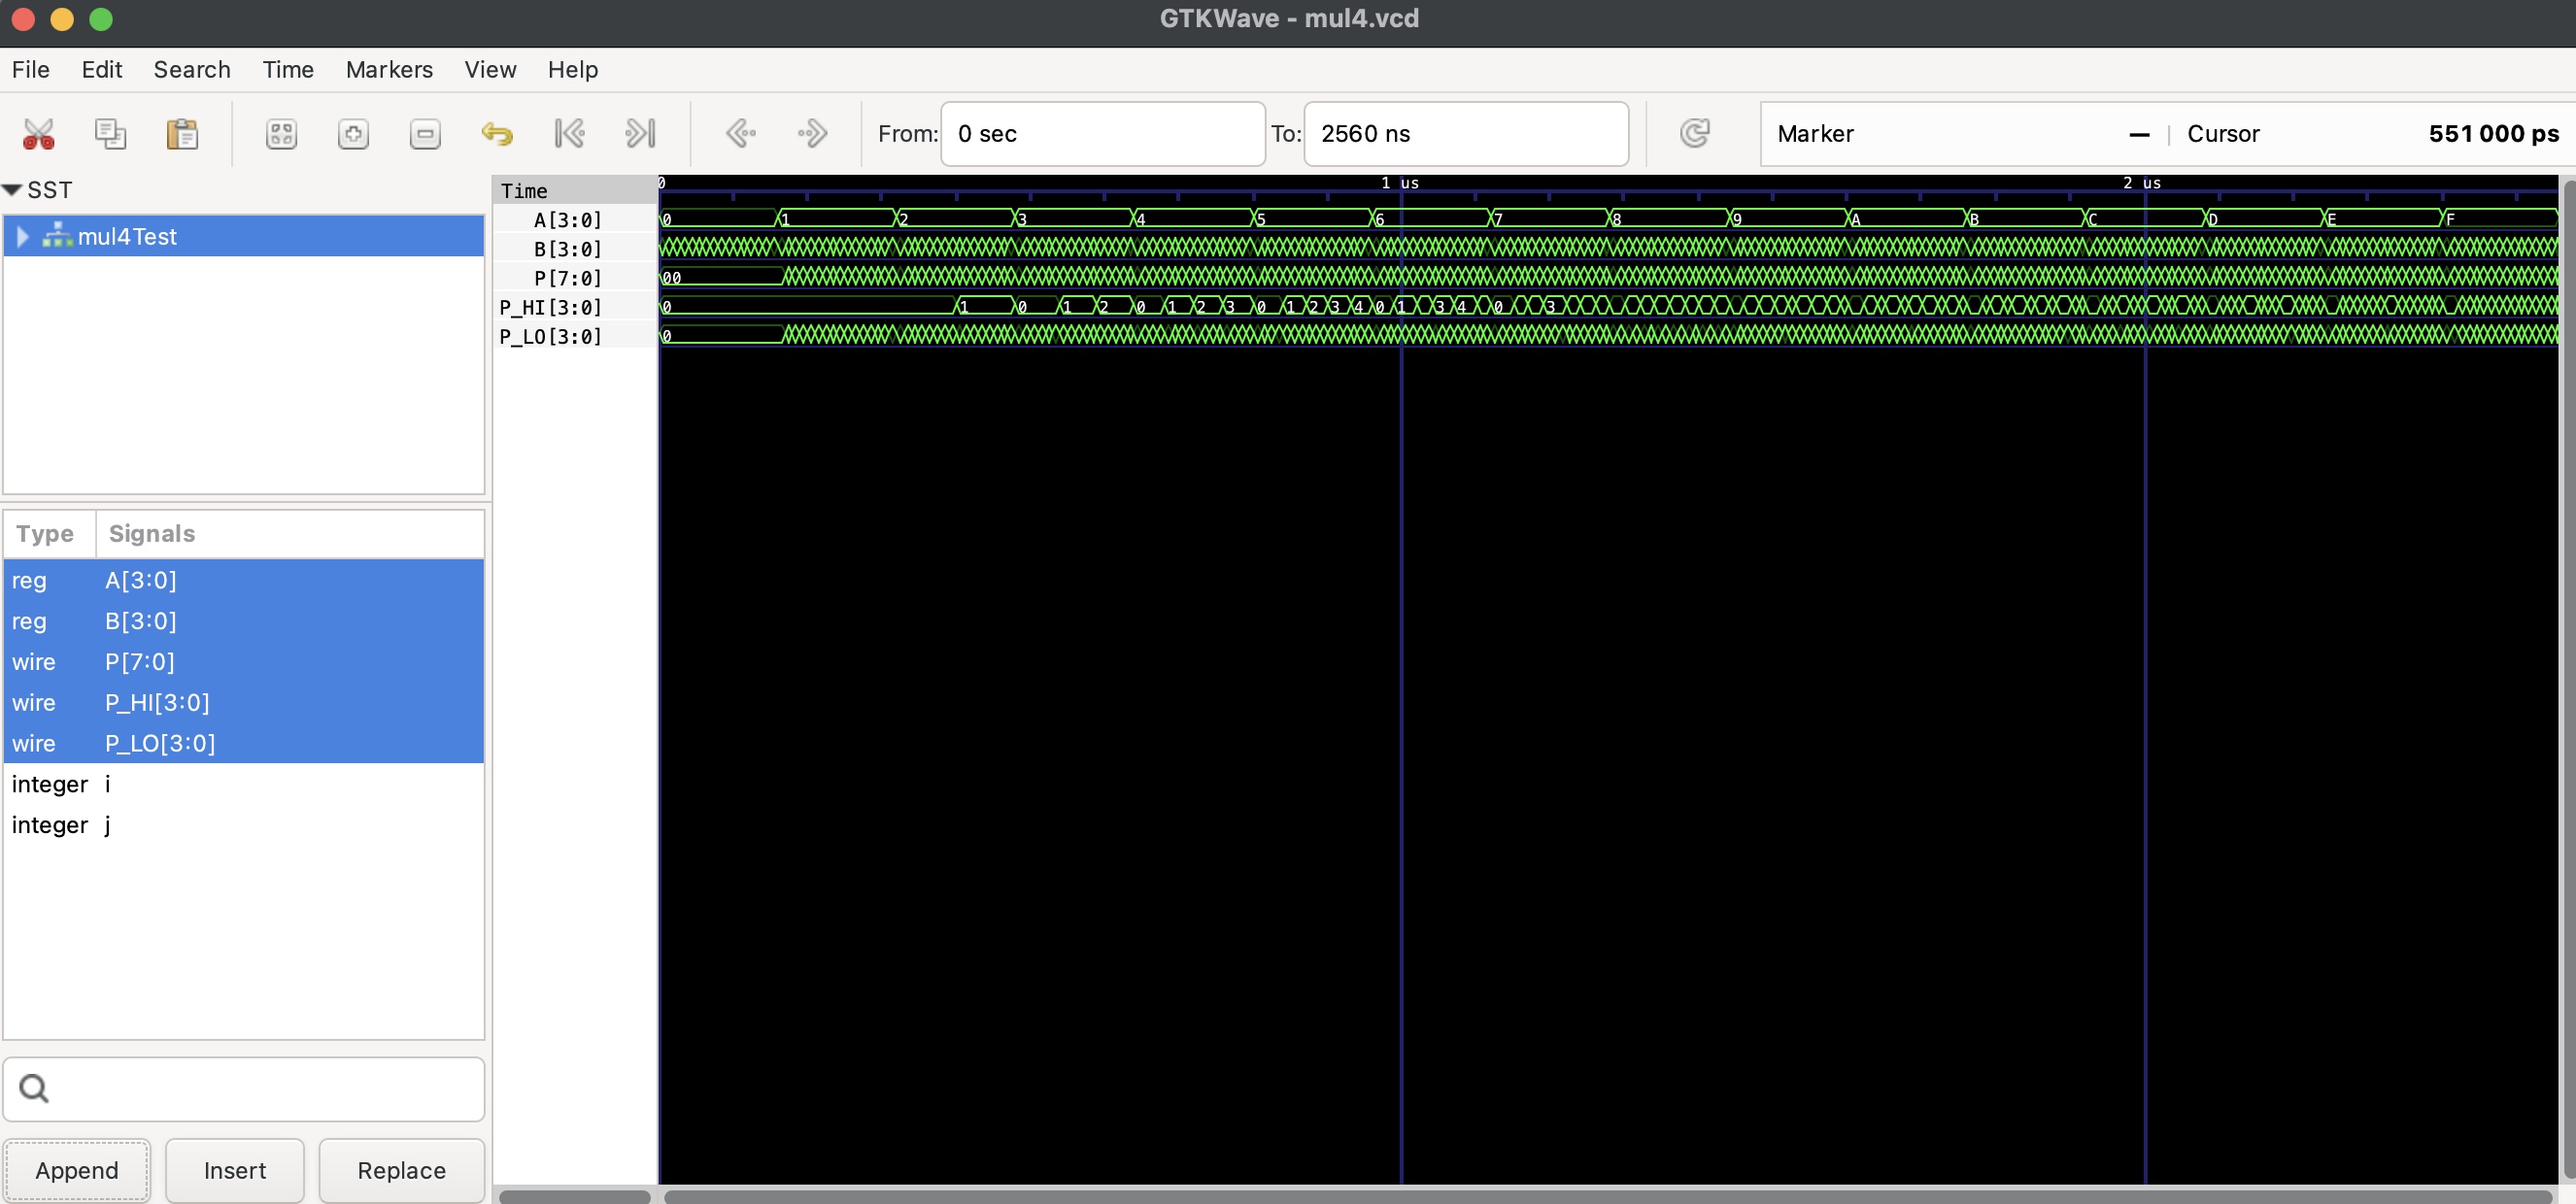
Task: Click the Insert button
Action: (235, 1170)
